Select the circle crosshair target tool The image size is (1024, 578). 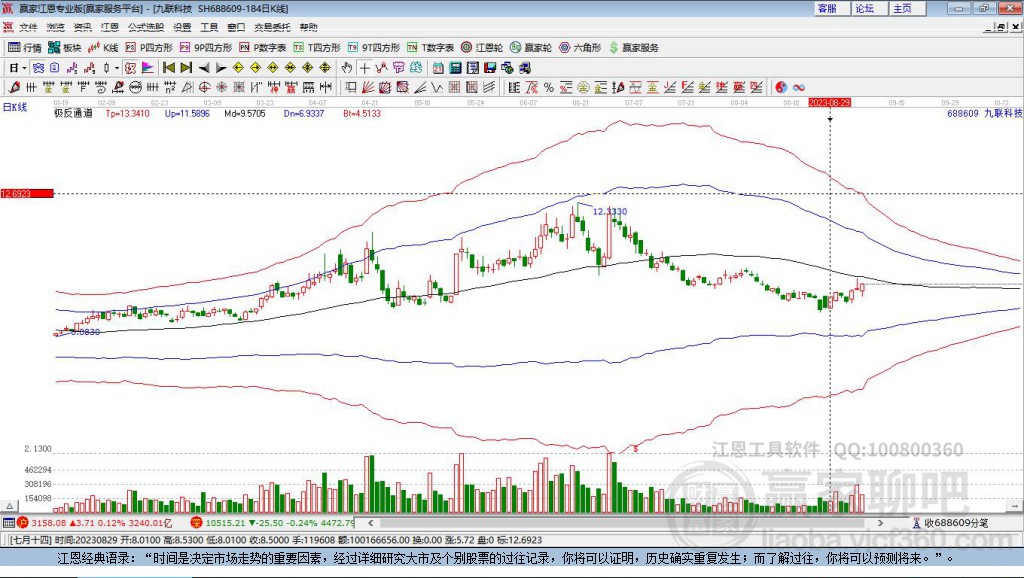click(x=204, y=87)
